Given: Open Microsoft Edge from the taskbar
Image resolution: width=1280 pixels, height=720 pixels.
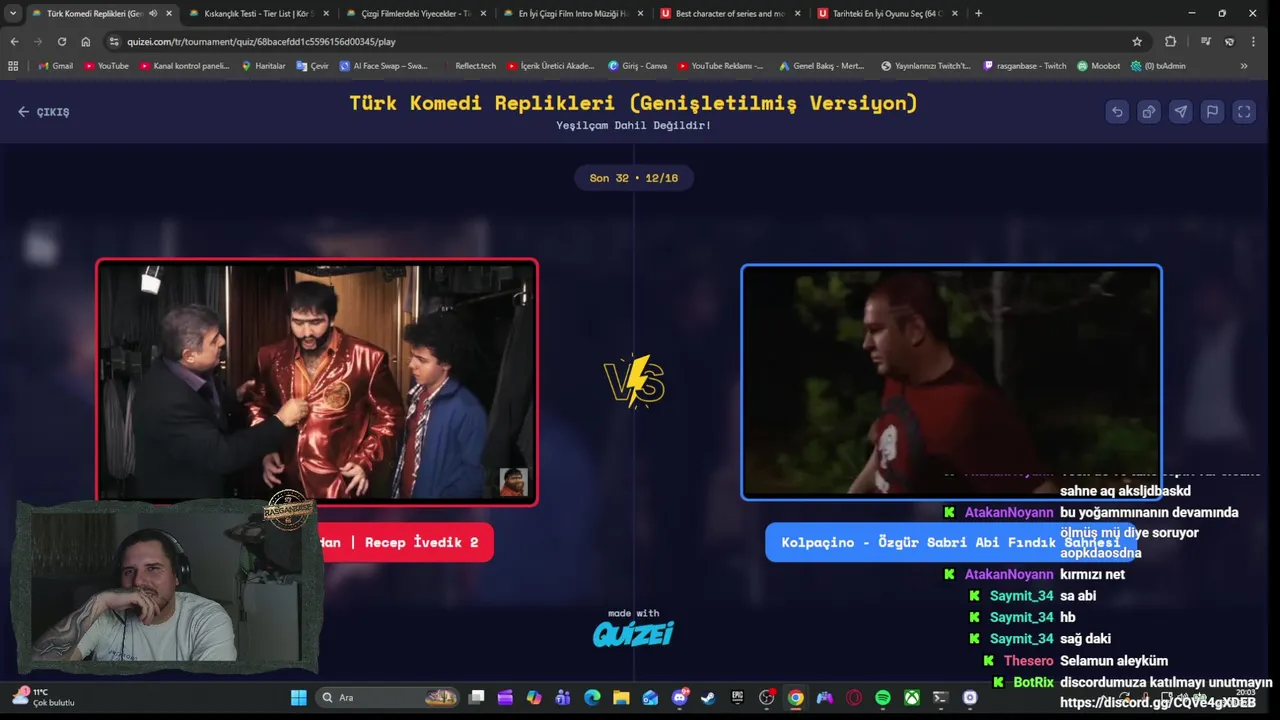Looking at the screenshot, I should click(x=591, y=697).
